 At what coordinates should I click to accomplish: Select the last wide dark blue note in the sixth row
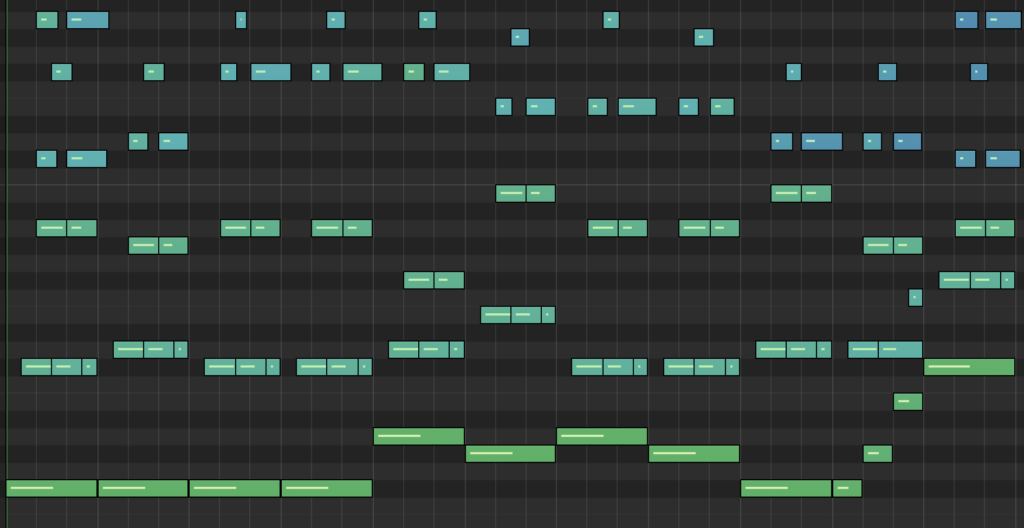pos(1002,159)
